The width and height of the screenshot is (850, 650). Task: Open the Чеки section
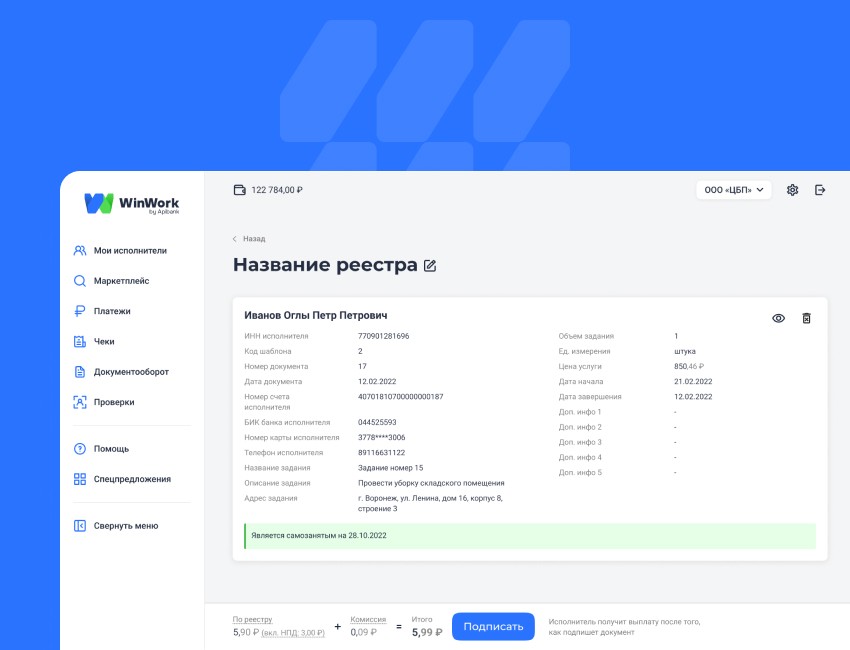coord(105,342)
